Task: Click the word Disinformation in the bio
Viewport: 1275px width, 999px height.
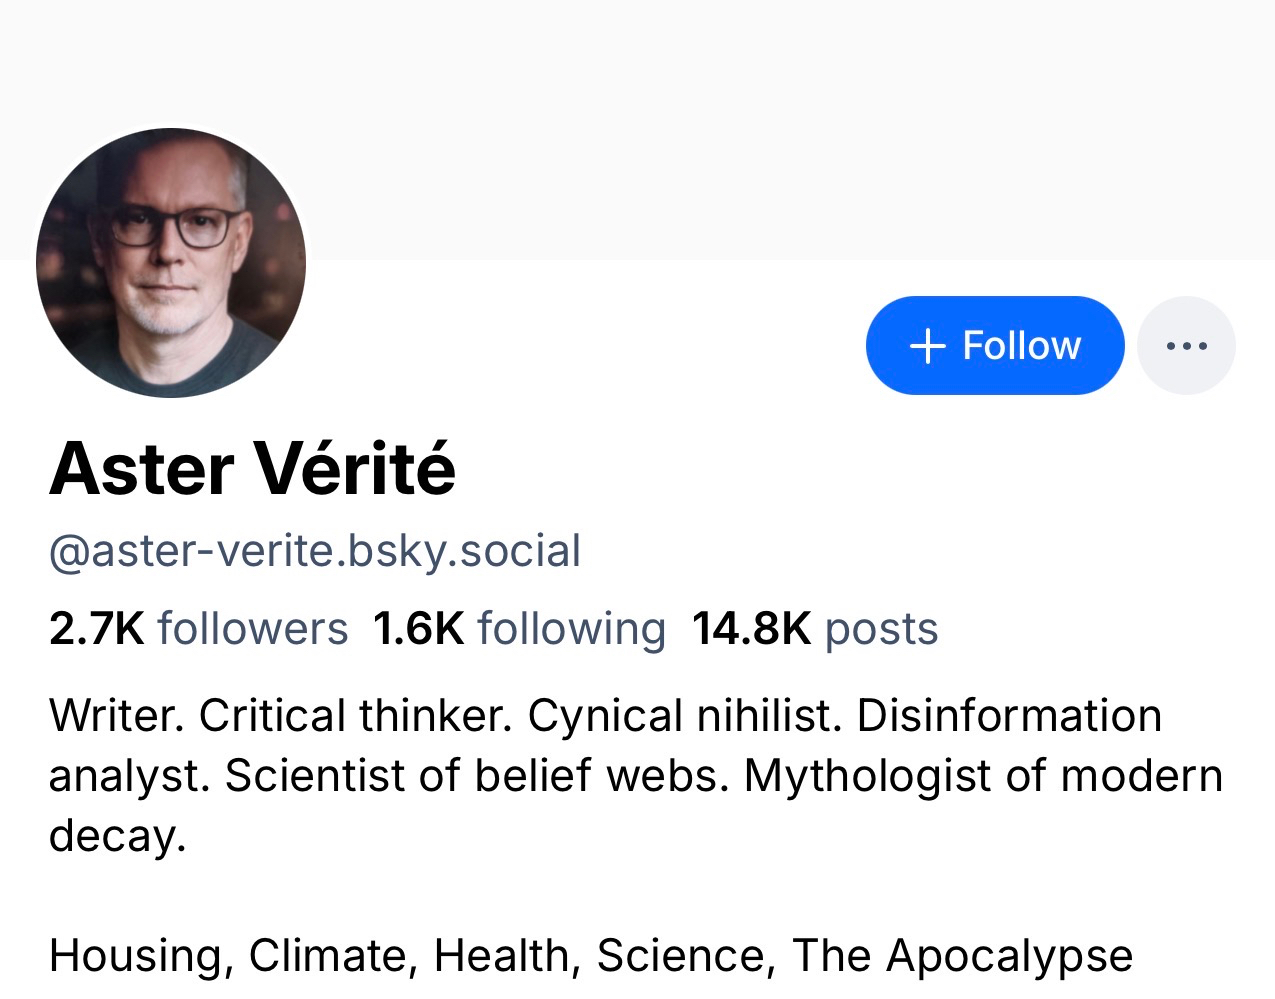Action: pyautogui.click(x=1009, y=716)
